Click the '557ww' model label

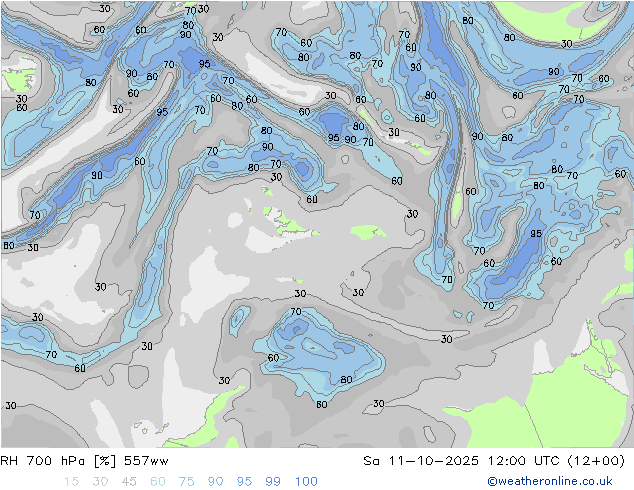(146, 460)
